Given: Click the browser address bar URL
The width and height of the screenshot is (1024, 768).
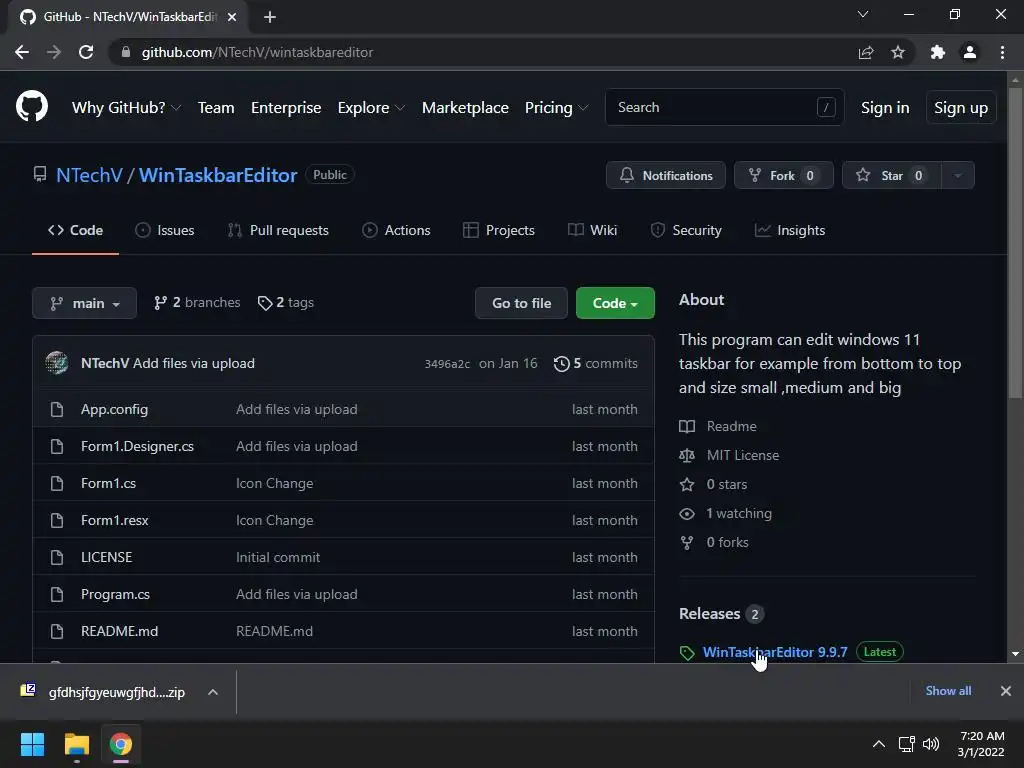Looking at the screenshot, I should (257, 52).
